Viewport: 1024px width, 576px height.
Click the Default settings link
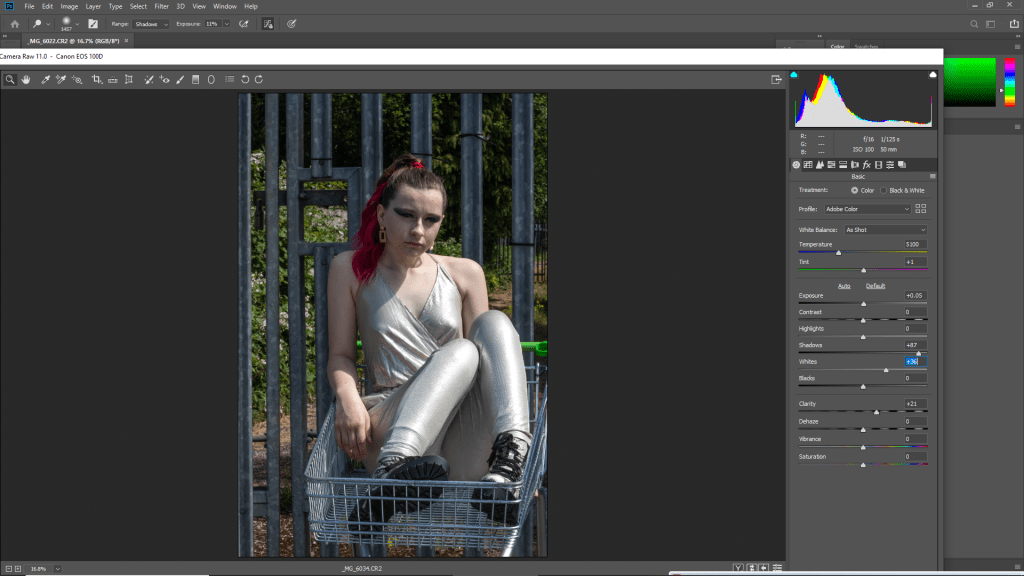point(875,286)
